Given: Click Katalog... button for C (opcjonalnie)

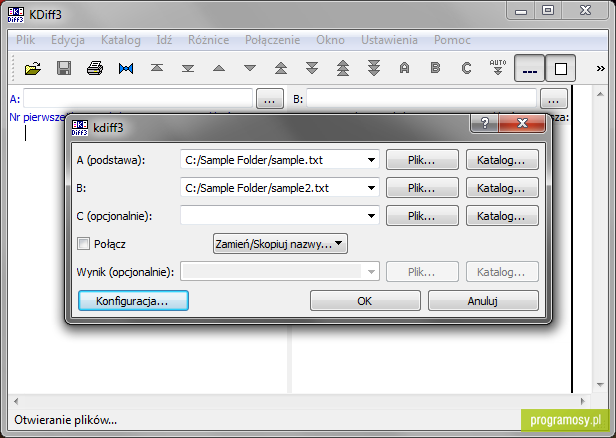Looking at the screenshot, I should tap(502, 216).
